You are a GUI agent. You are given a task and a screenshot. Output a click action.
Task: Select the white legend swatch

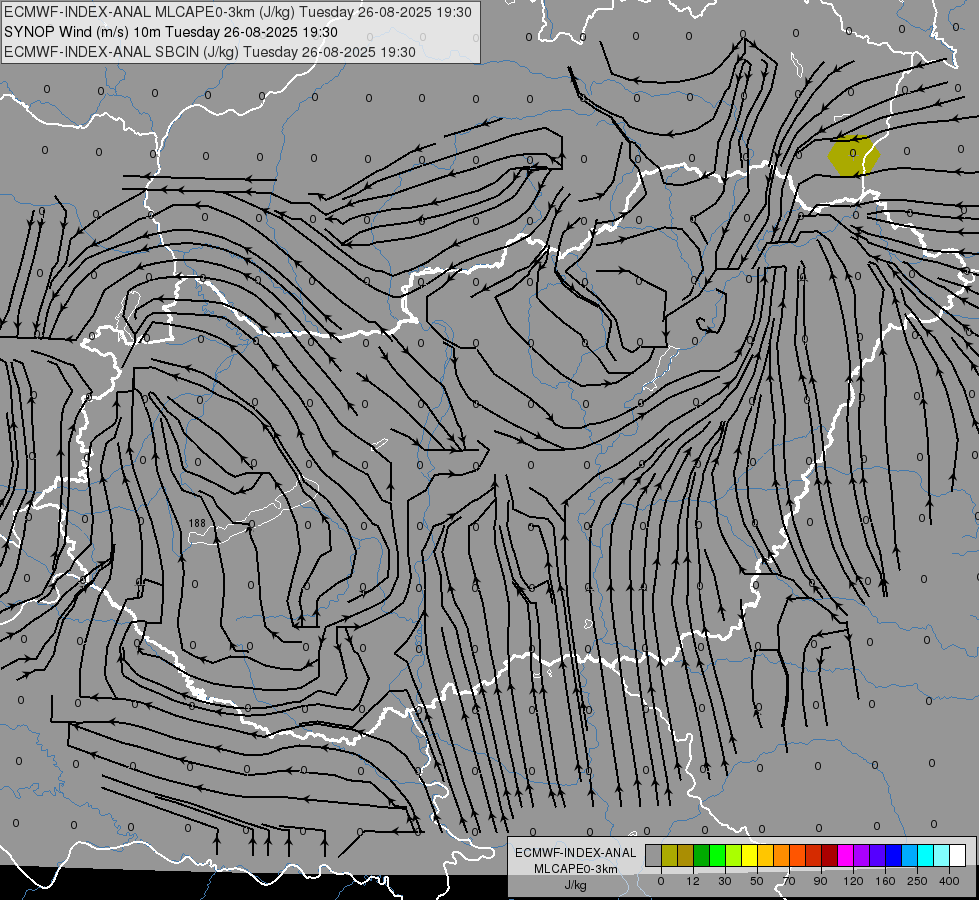click(957, 855)
